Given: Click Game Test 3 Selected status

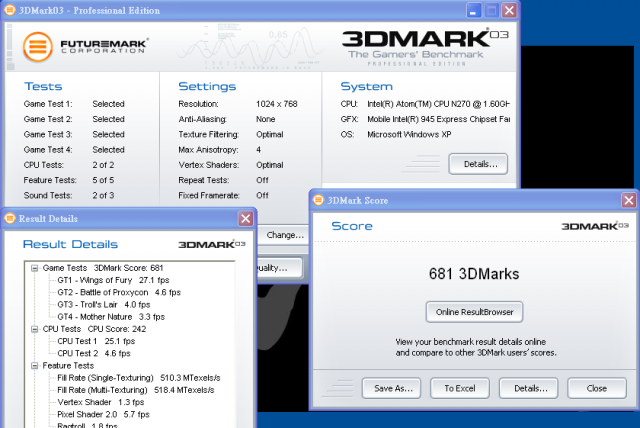Looking at the screenshot, I should (108, 135).
